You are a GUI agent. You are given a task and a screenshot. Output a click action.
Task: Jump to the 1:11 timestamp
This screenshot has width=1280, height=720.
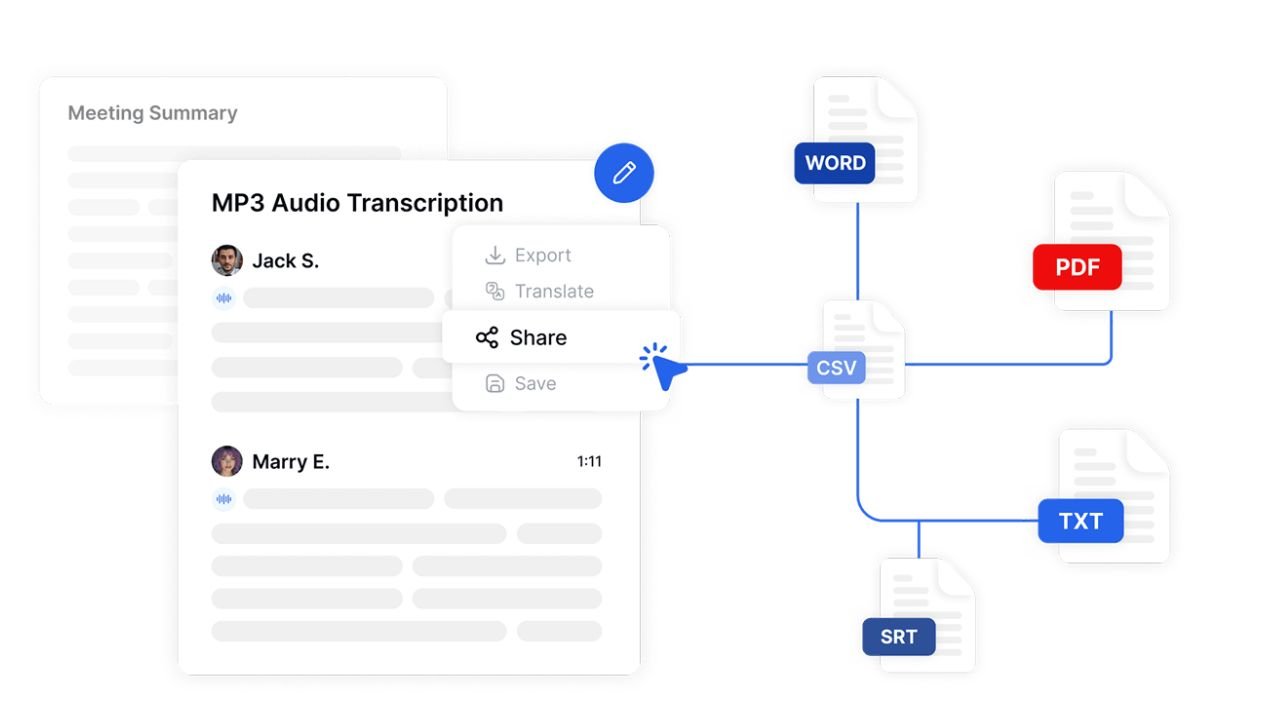click(x=589, y=461)
